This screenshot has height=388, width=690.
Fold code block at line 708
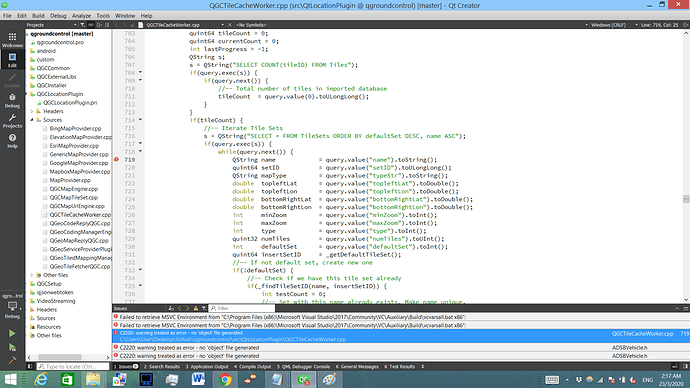pyautogui.click(x=140, y=73)
